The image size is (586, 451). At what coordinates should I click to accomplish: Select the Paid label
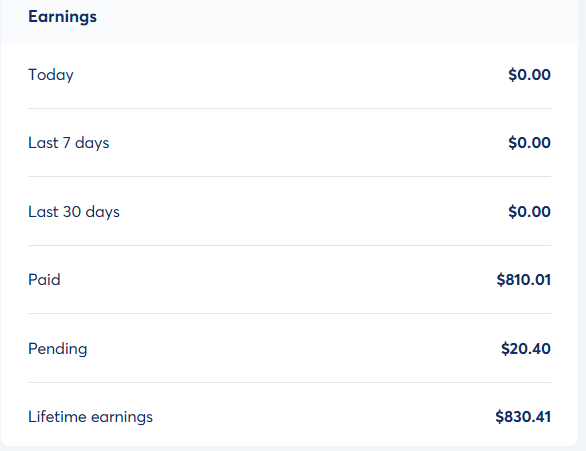(44, 280)
